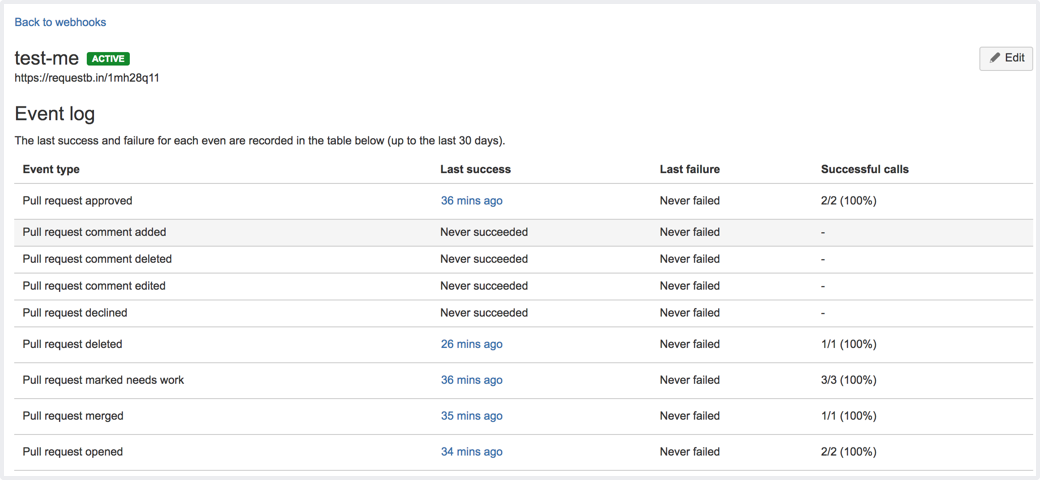
Task: Open 26 mins ago link for deleted event
Action: pos(472,344)
